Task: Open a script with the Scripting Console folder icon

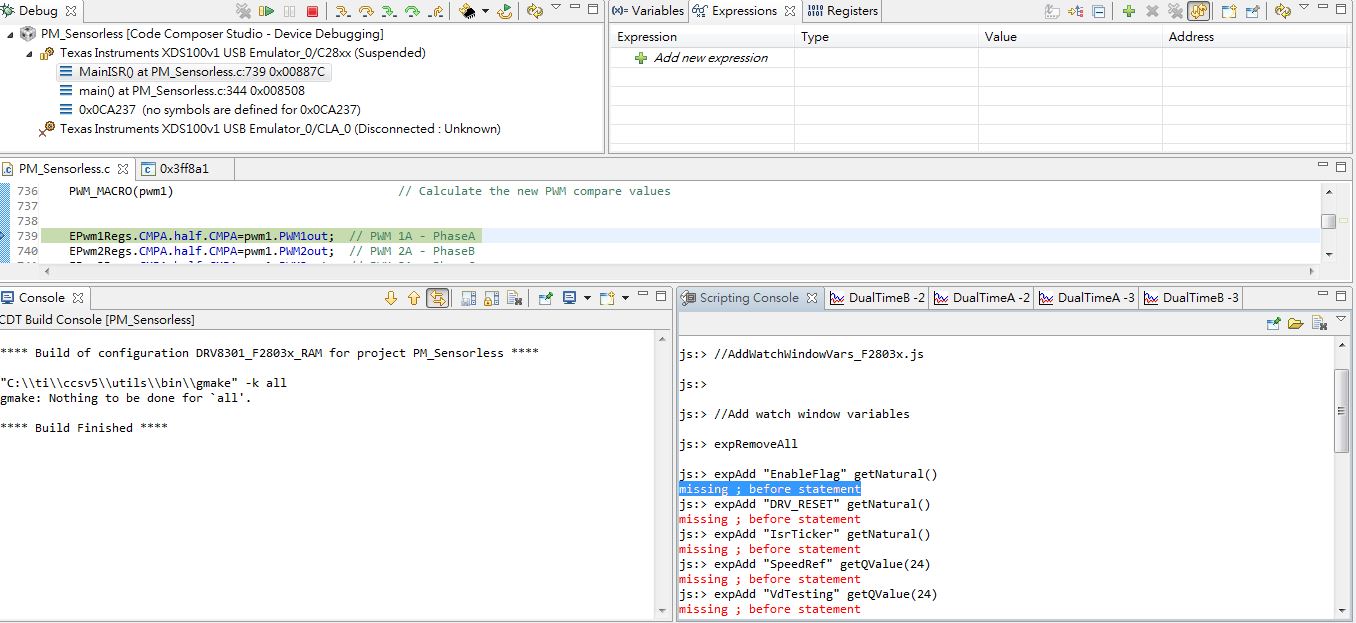Action: click(x=1295, y=323)
